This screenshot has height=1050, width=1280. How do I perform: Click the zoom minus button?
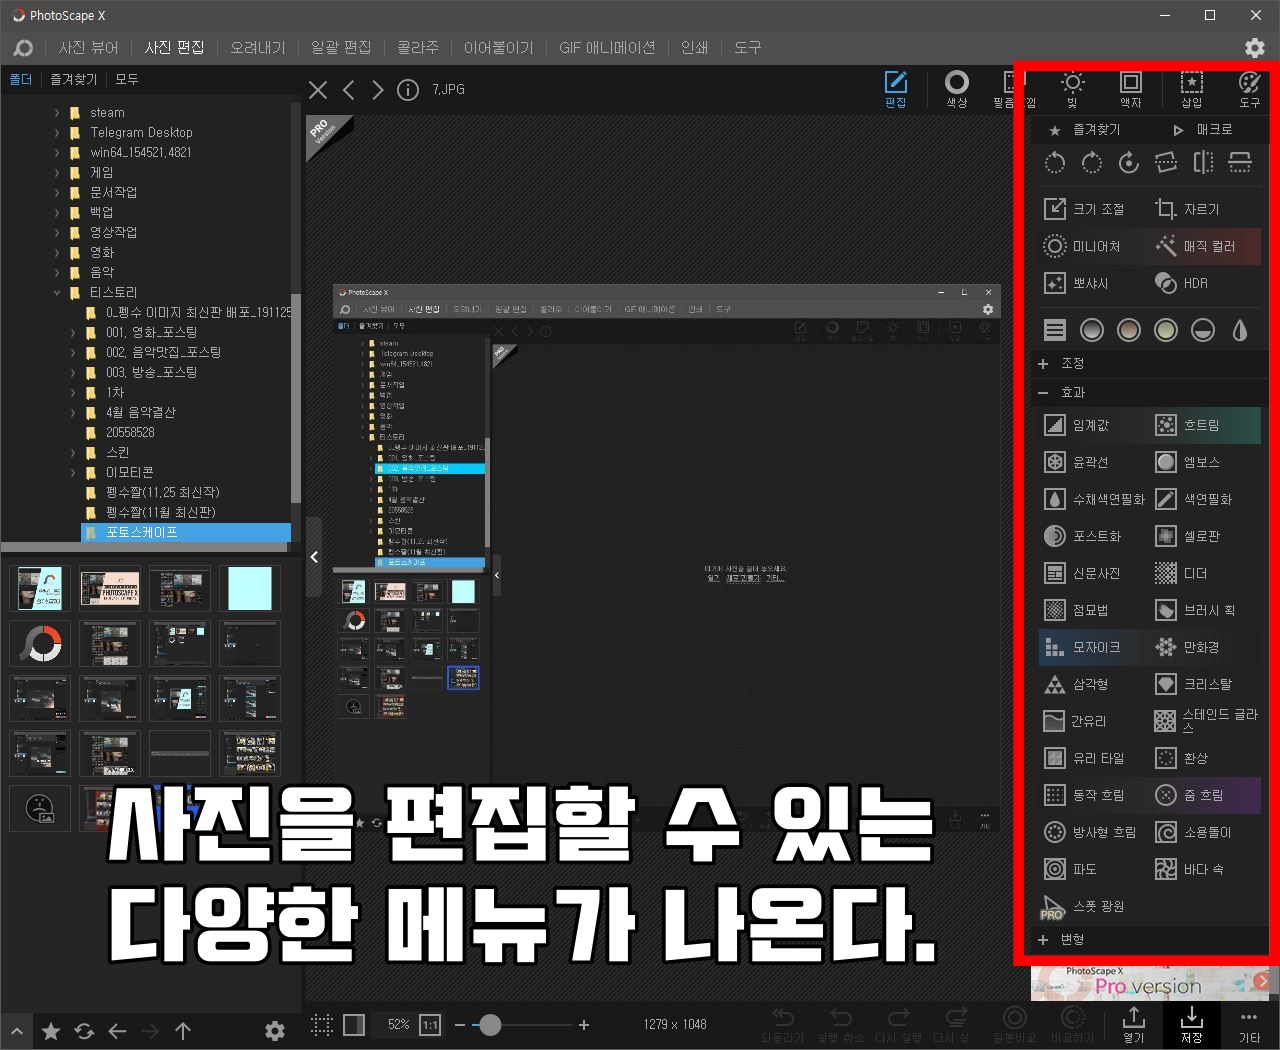coord(460,1025)
